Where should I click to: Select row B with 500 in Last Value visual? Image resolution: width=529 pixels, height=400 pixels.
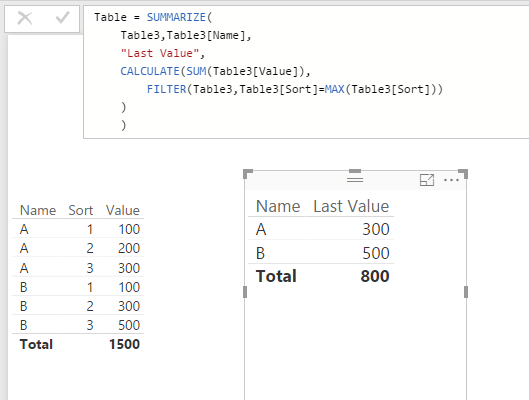321,253
